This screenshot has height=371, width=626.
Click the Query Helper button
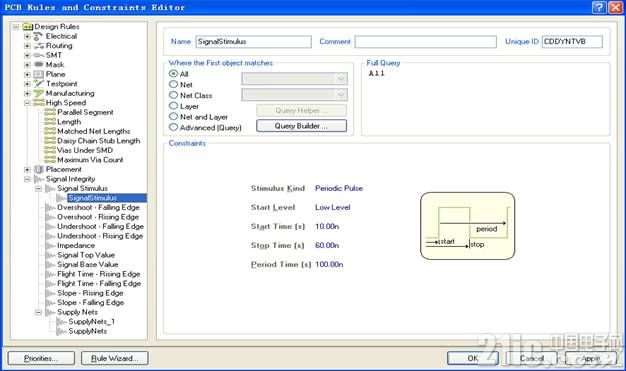click(x=301, y=110)
